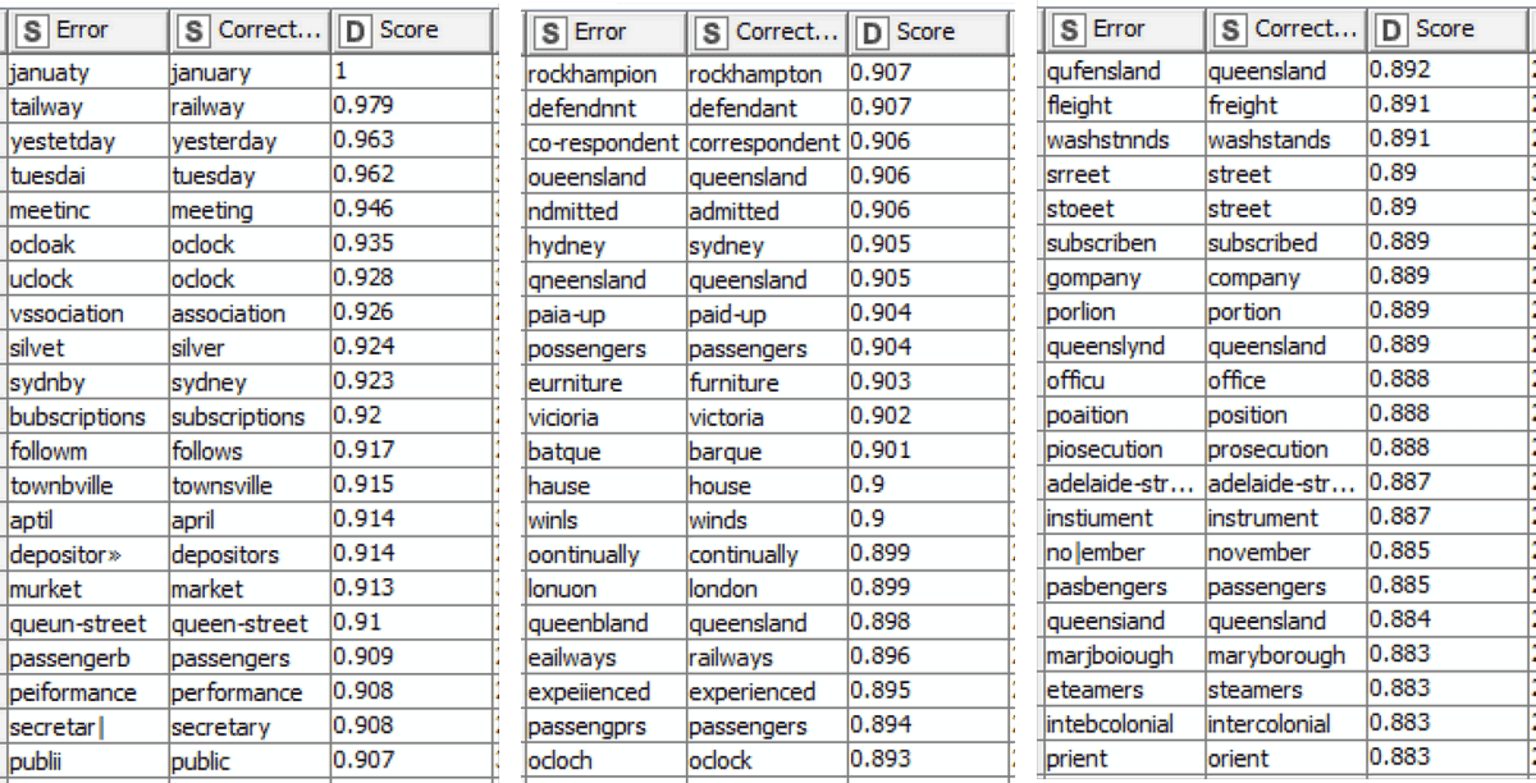Image resolution: width=1536 pixels, height=783 pixels.
Task: Click the 'depositor»' error entry
Action: tap(87, 554)
